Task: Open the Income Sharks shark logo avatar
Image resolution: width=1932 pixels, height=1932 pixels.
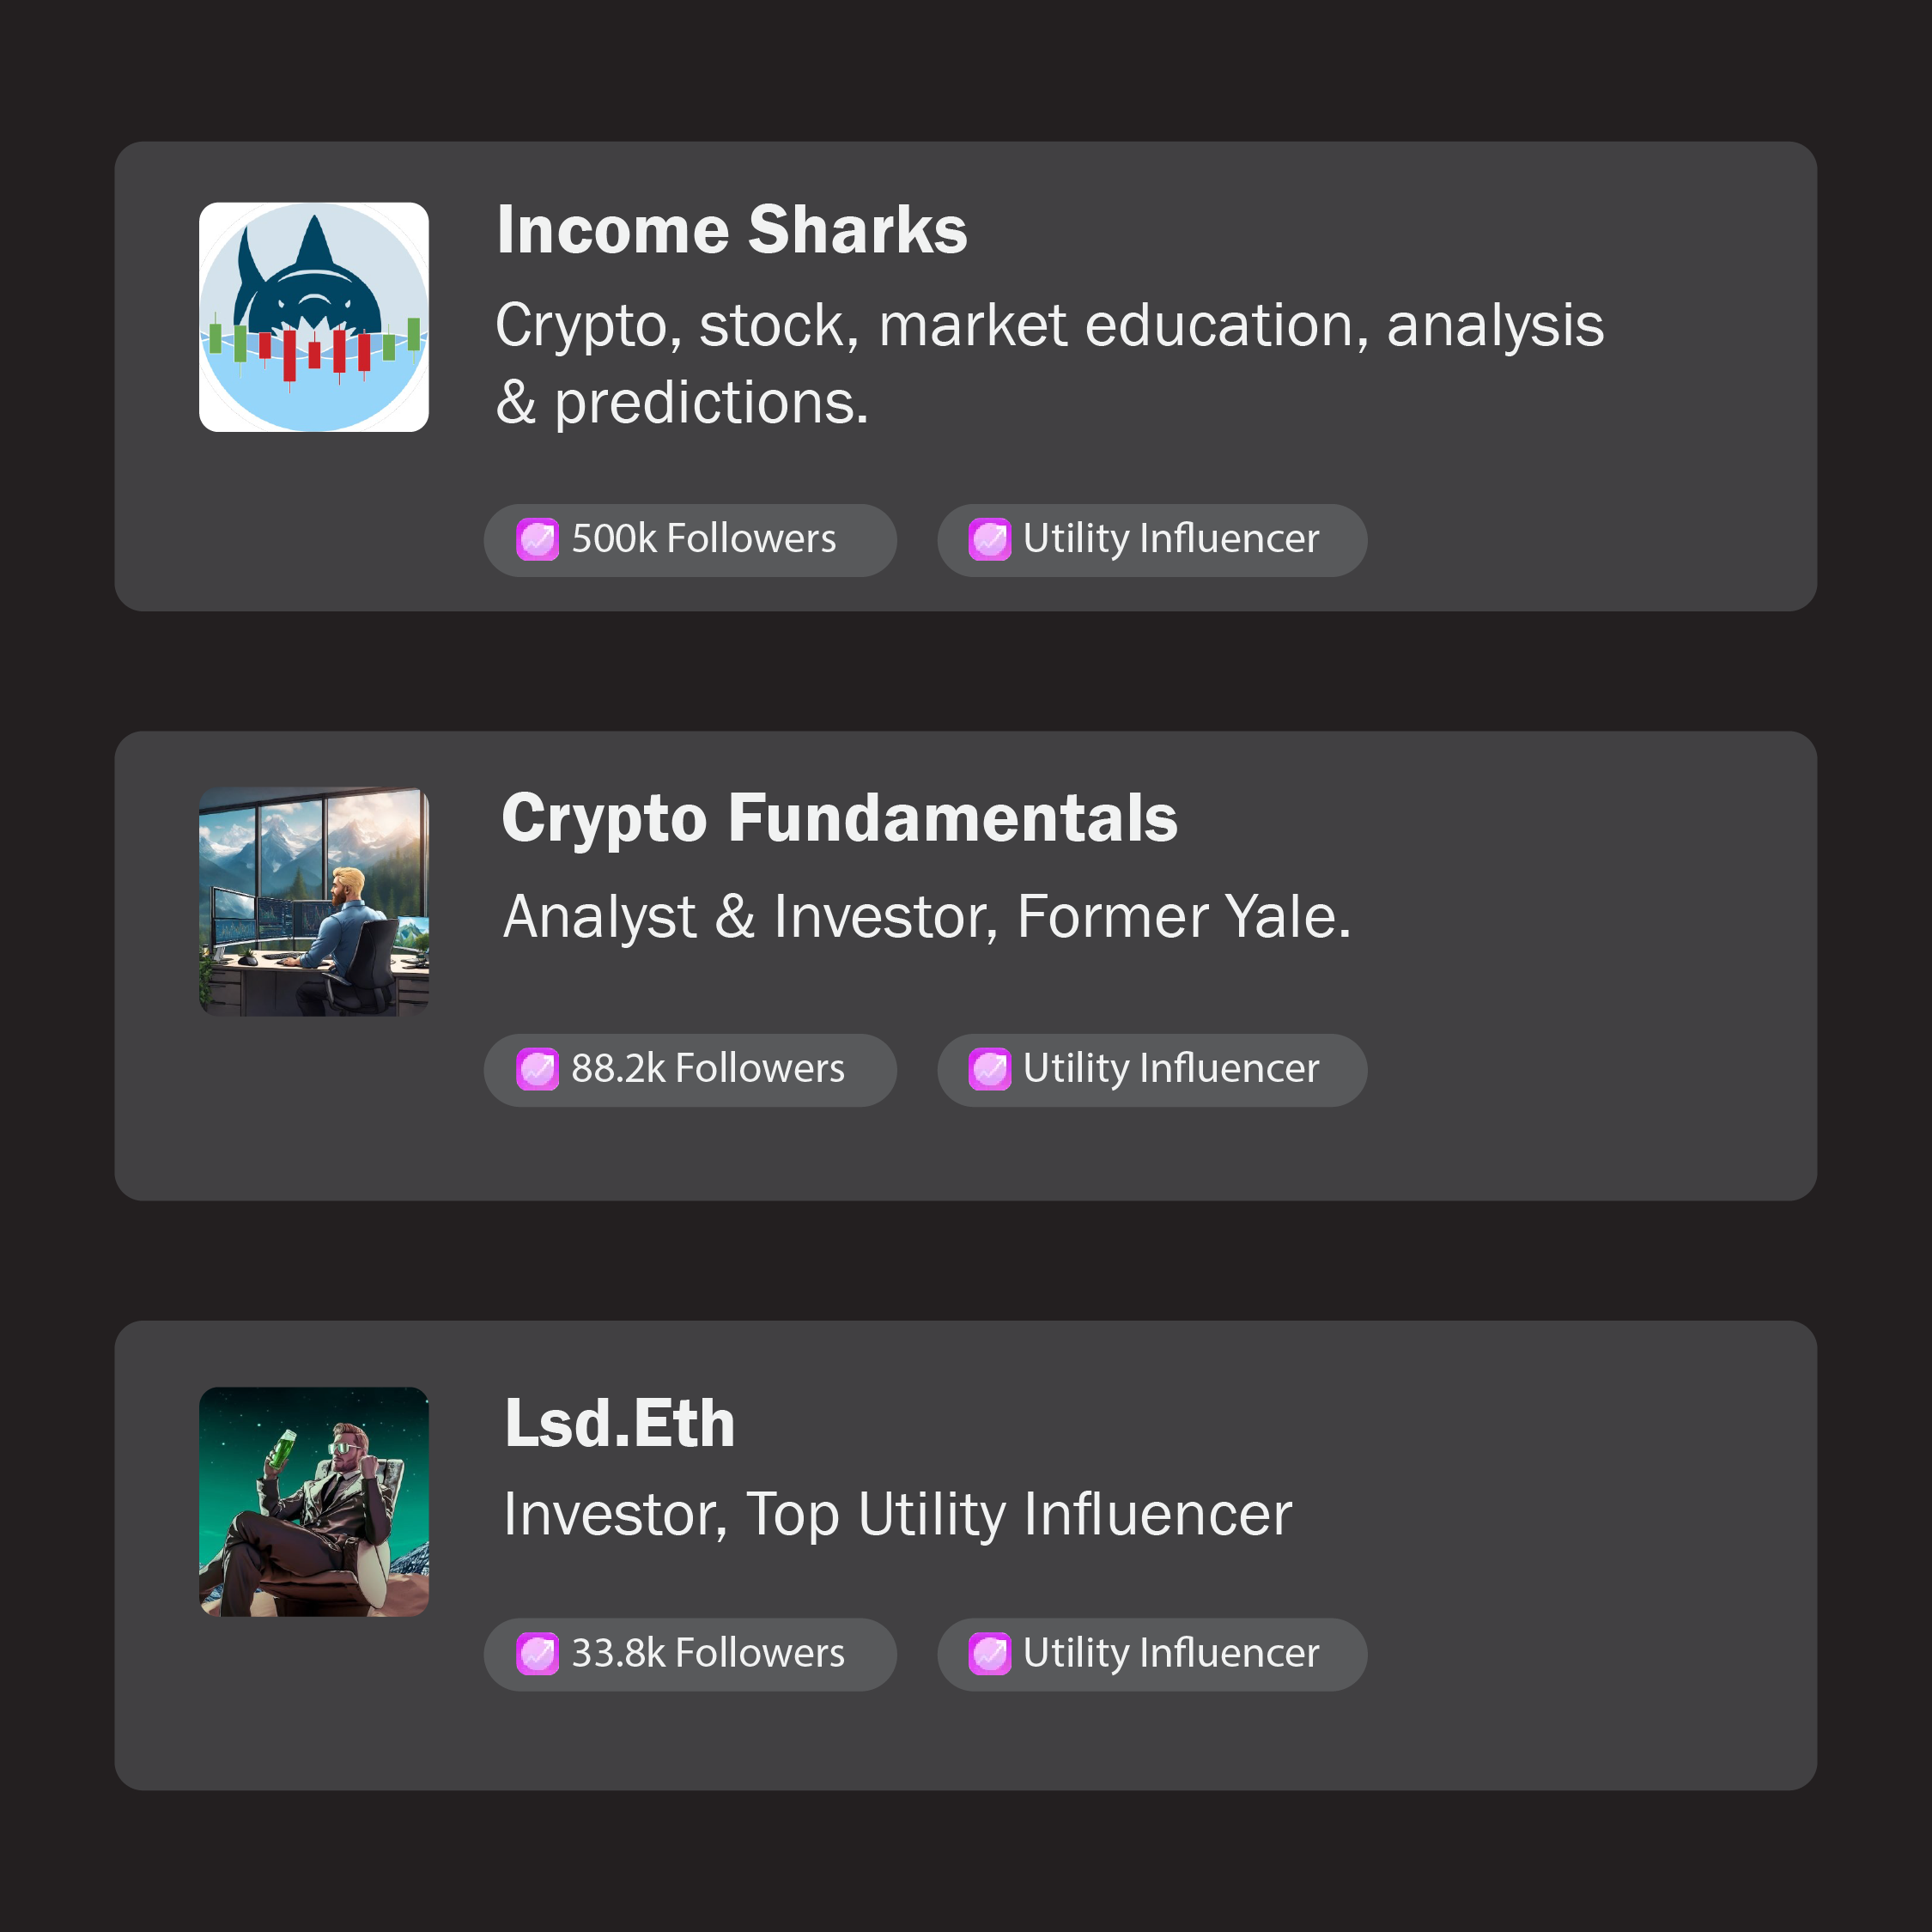Action: coord(314,317)
